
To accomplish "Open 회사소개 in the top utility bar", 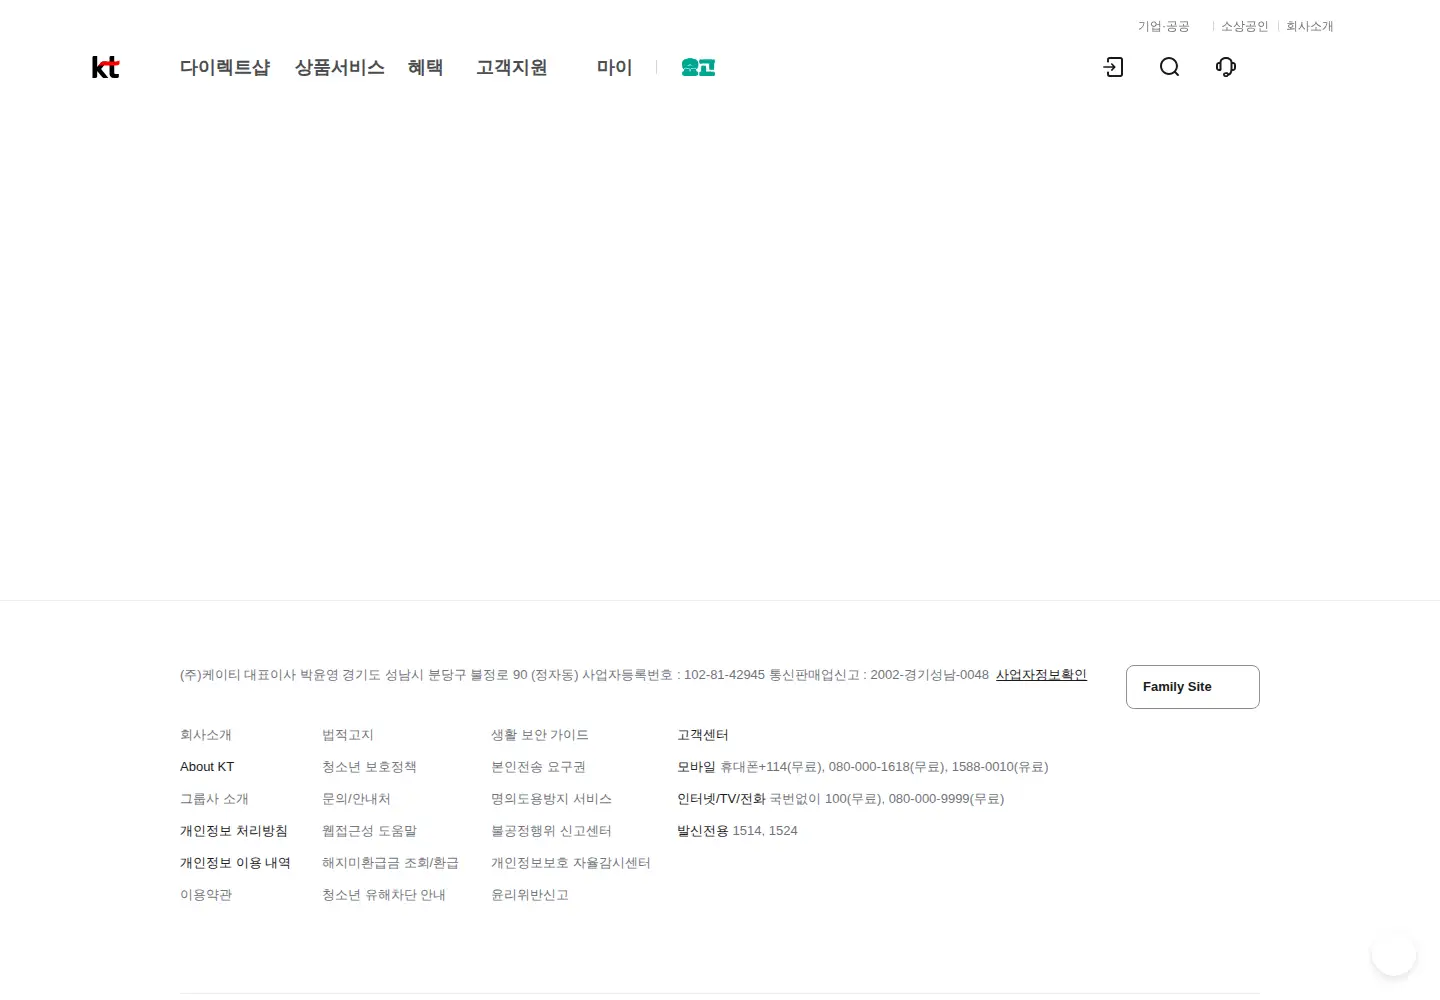I will [1309, 26].
